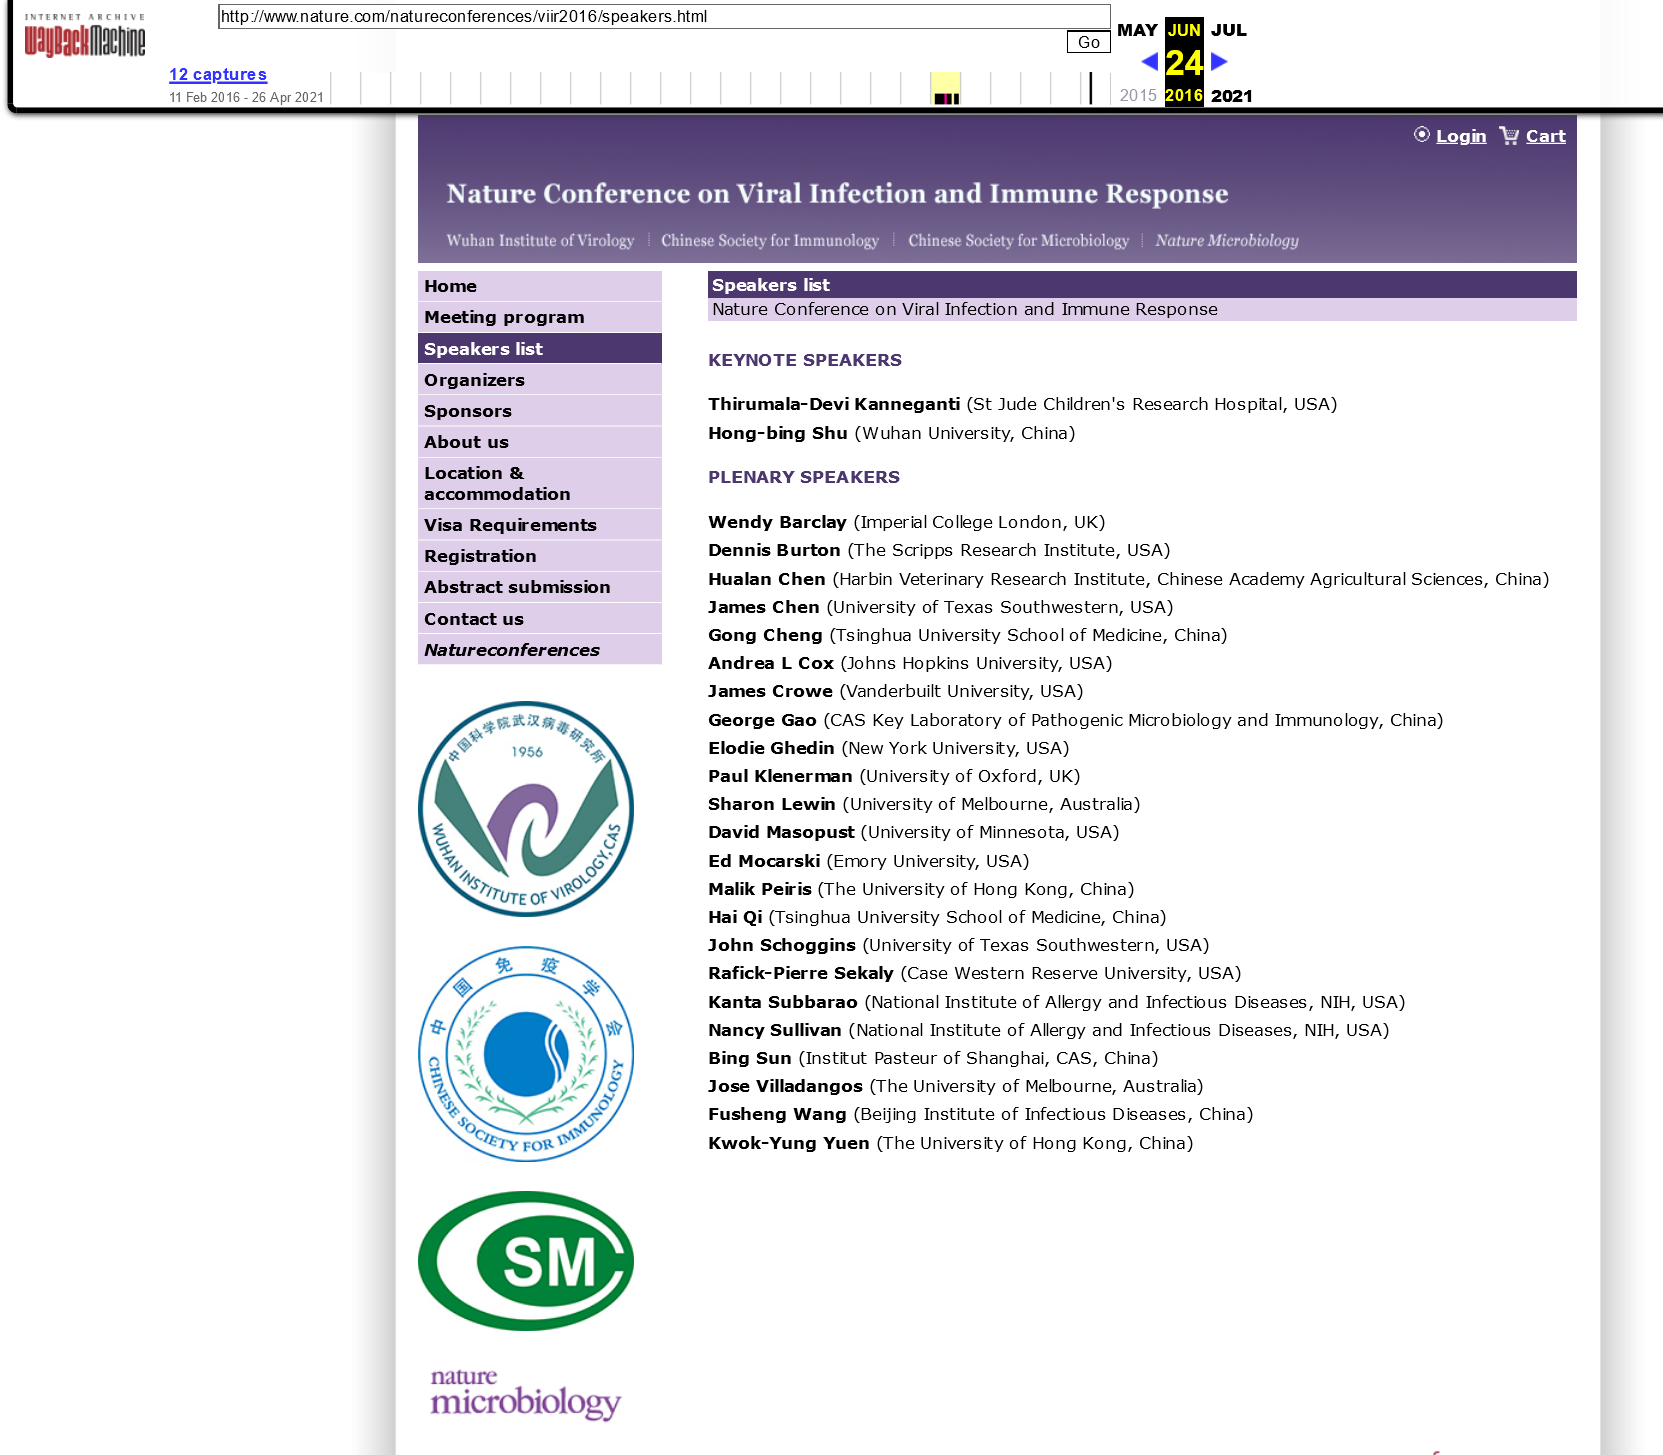
Task: Open the nature microbiology logo
Action: pos(526,1394)
